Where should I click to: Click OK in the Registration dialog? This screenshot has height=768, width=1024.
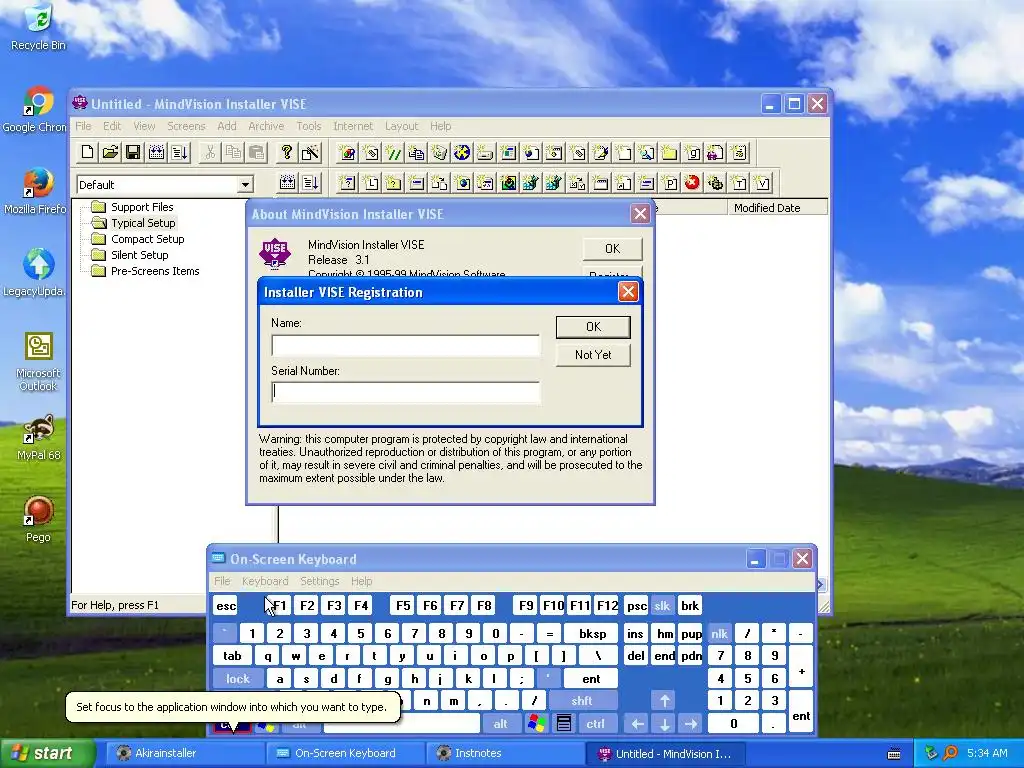tap(593, 327)
